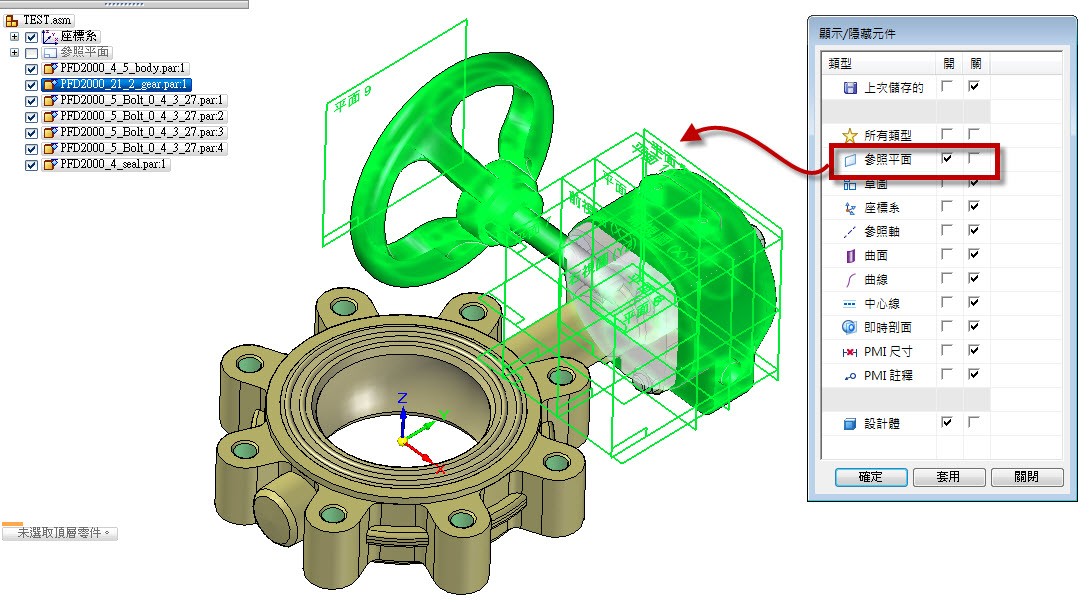This screenshot has height=602, width=1092.
Task: Click the 所有類型 star icon
Action: pos(850,135)
